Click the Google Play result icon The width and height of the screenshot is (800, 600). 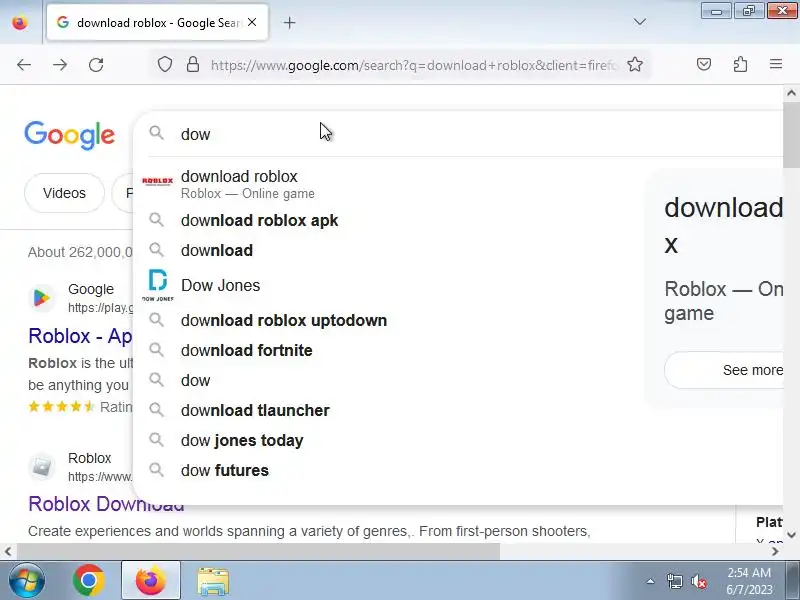pos(42,298)
